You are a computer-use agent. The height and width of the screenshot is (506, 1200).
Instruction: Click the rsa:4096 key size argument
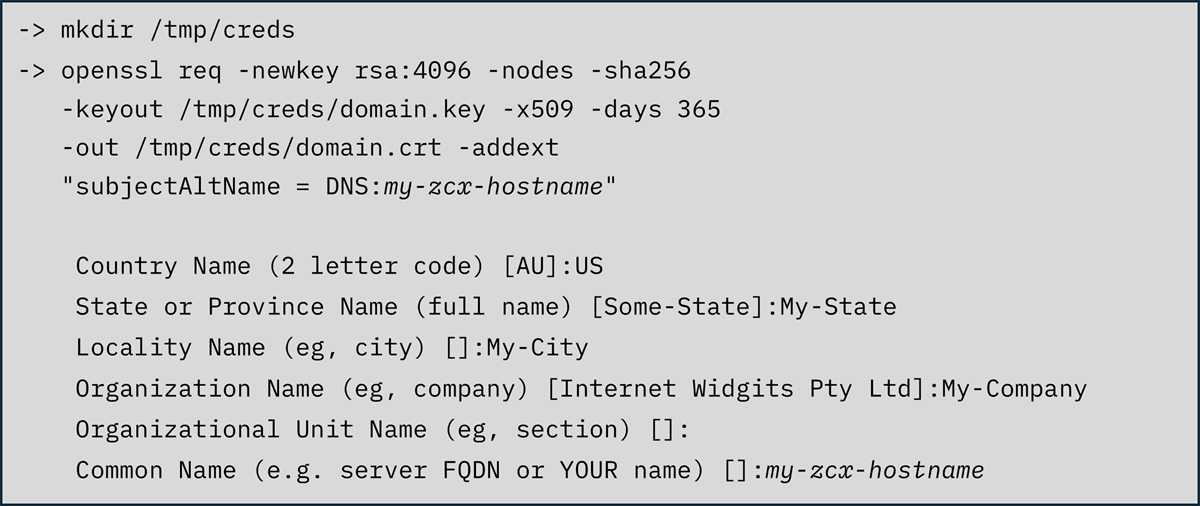coord(413,71)
